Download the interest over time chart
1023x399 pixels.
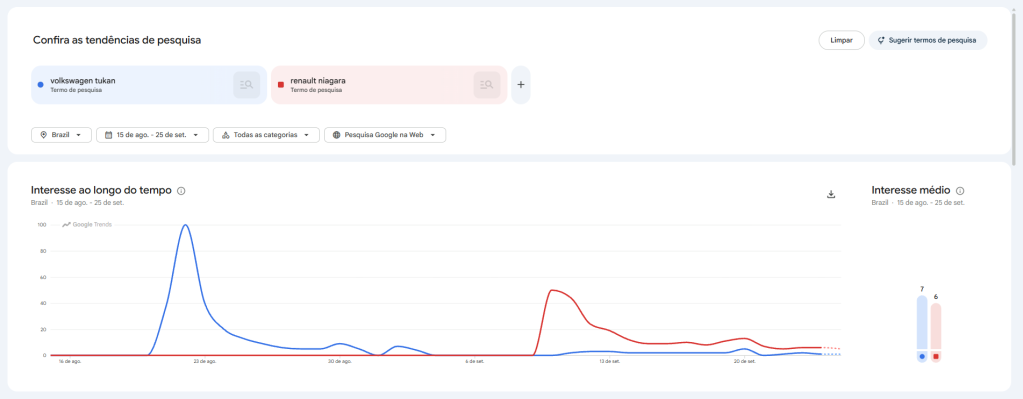tap(831, 194)
